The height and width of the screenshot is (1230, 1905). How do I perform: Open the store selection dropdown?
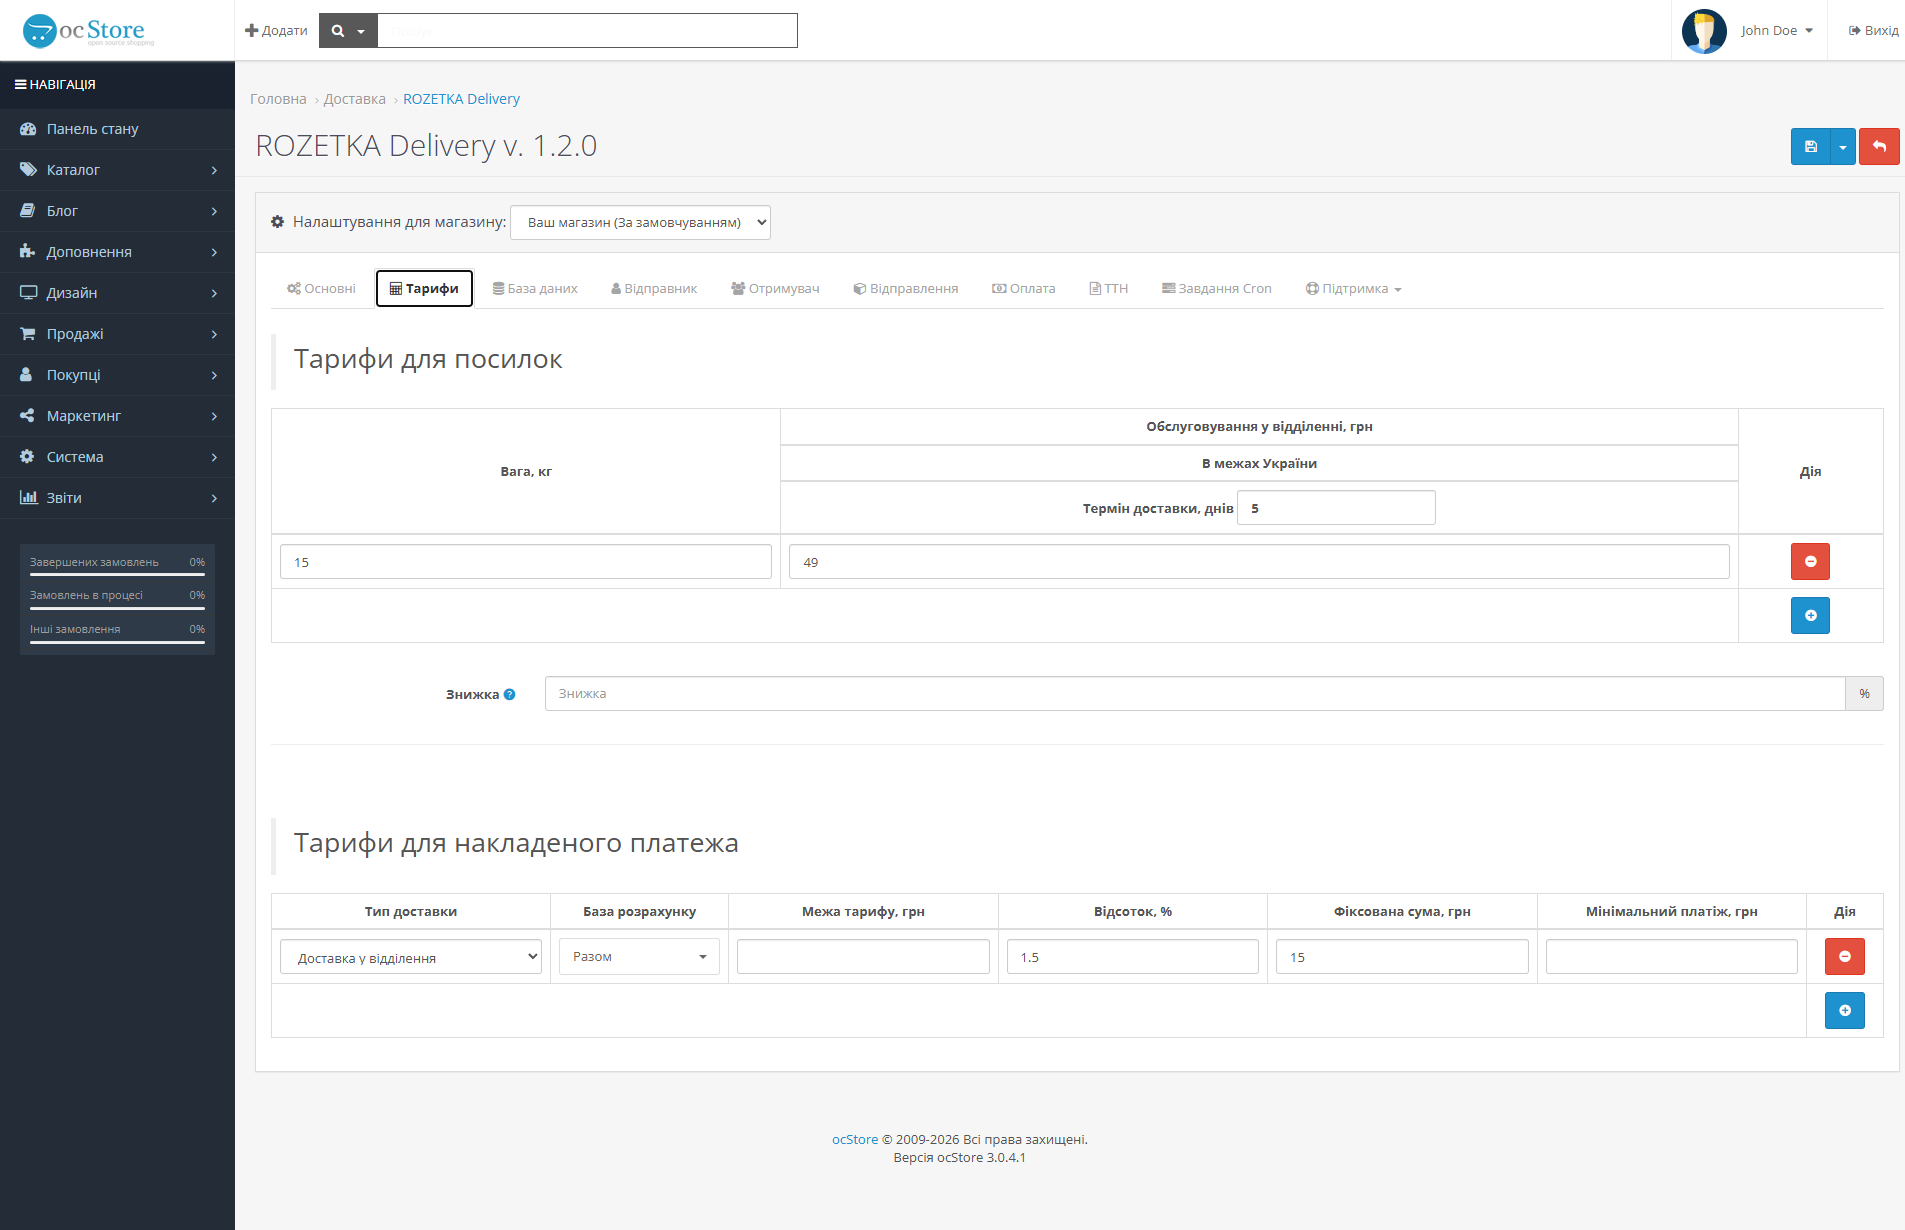[640, 222]
